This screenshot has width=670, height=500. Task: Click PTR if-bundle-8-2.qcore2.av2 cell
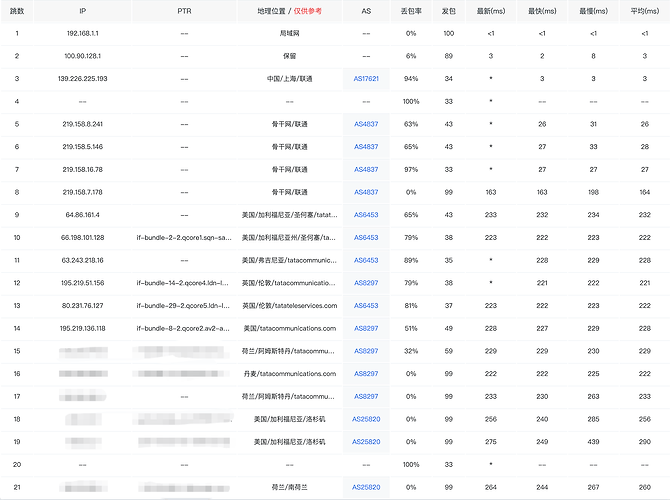pos(183,328)
